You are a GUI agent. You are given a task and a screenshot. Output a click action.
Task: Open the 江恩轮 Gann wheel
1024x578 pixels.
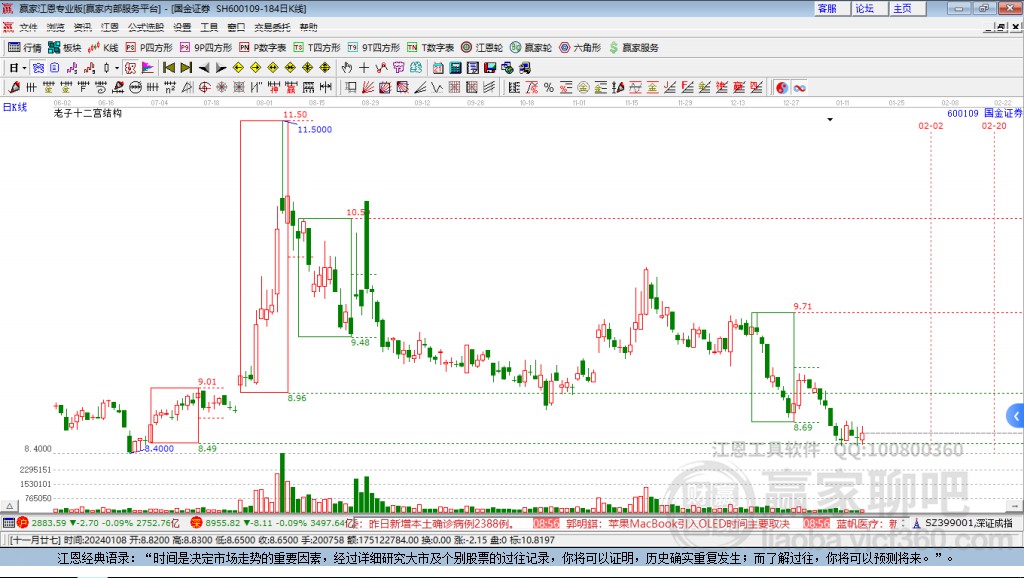point(482,48)
